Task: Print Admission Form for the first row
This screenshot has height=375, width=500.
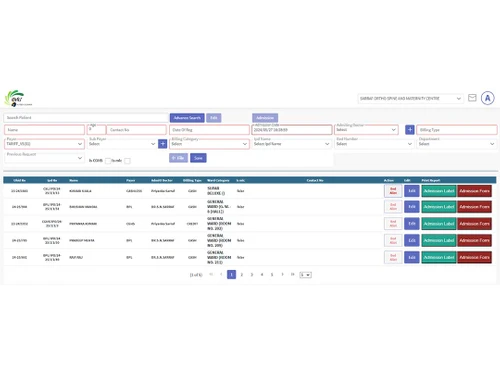Action: pyautogui.click(x=474, y=191)
